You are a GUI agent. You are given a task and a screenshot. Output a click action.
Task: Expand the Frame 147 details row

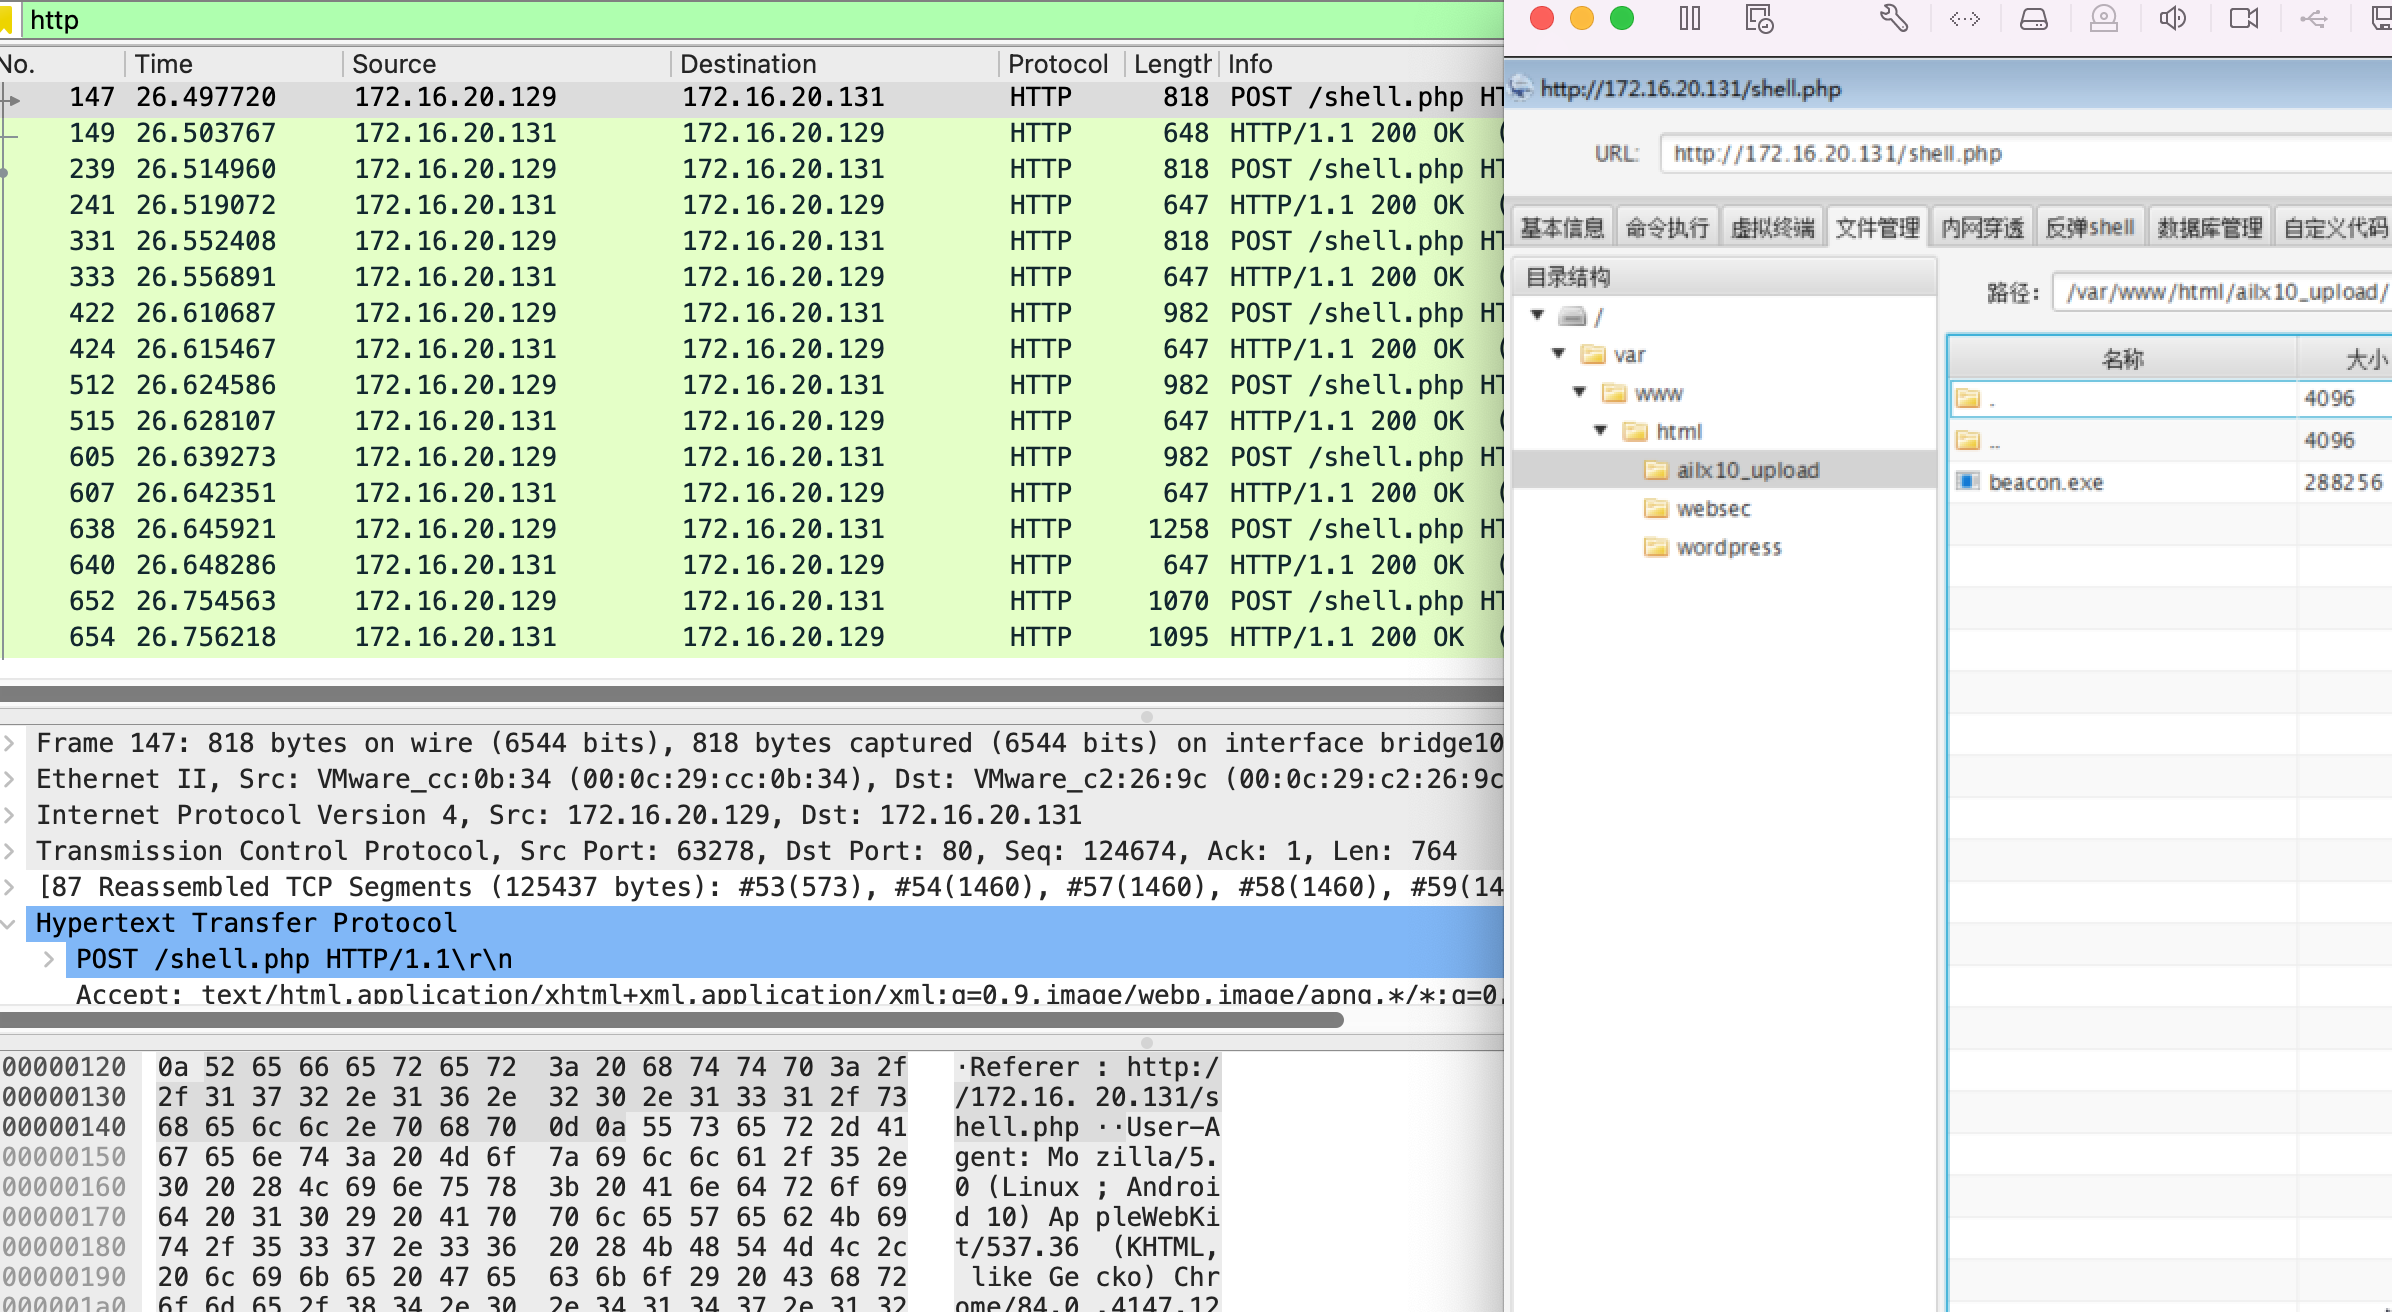(9, 743)
